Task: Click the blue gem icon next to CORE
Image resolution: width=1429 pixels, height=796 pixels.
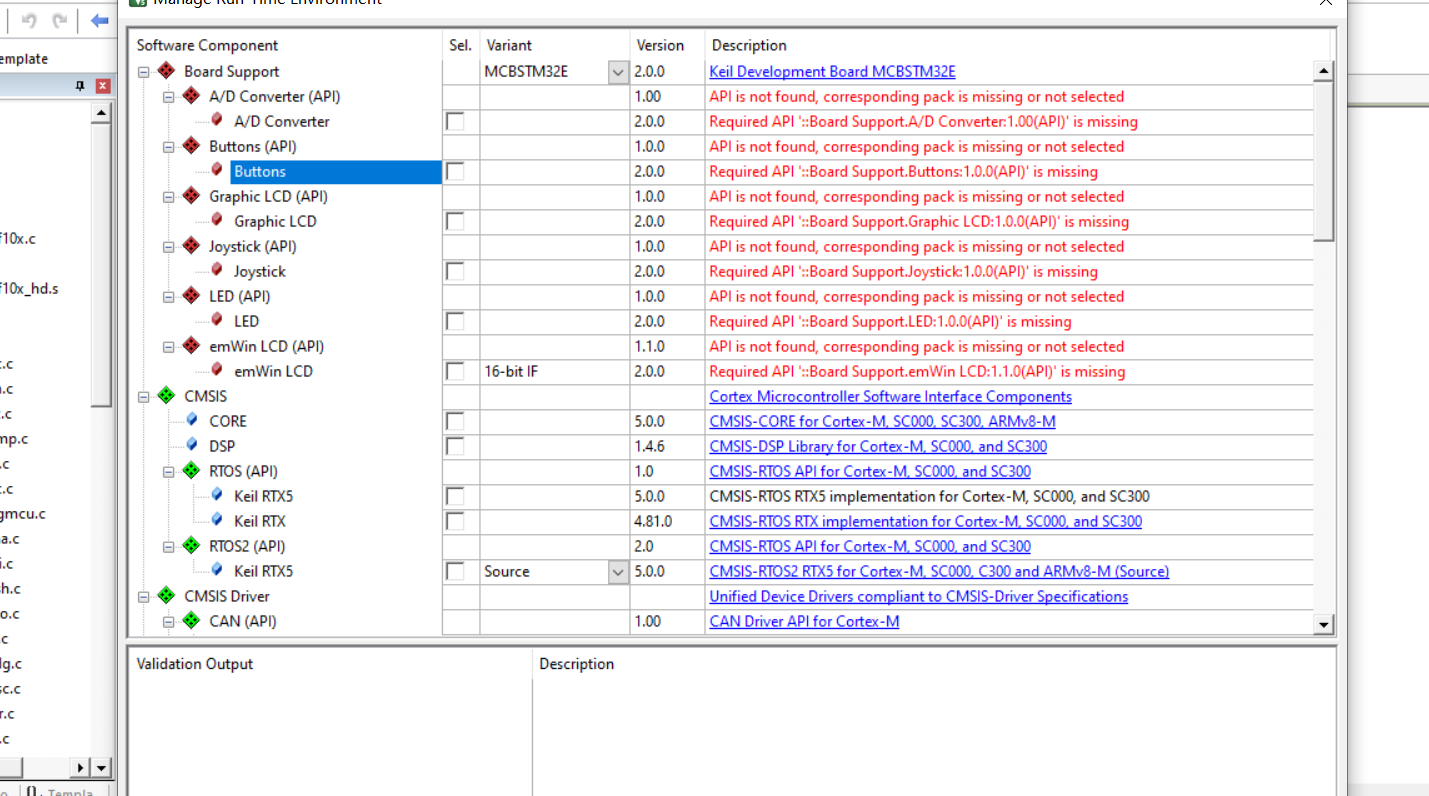Action: [x=192, y=421]
